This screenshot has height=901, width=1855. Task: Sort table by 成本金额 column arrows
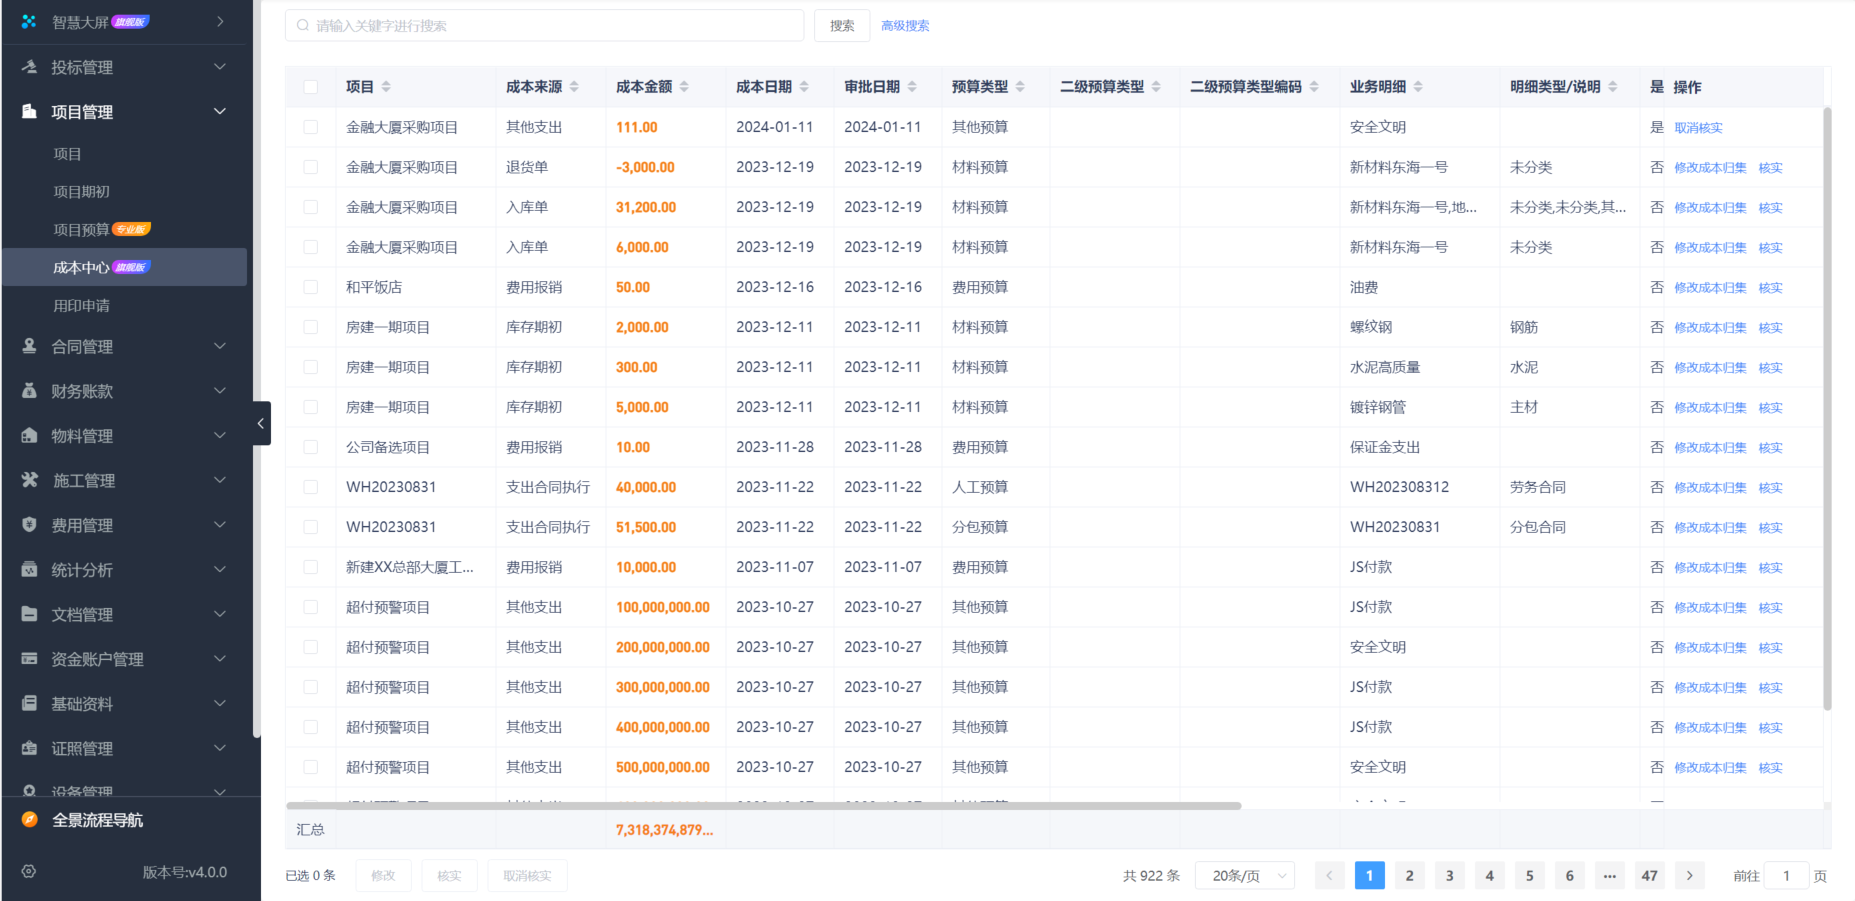tap(684, 86)
